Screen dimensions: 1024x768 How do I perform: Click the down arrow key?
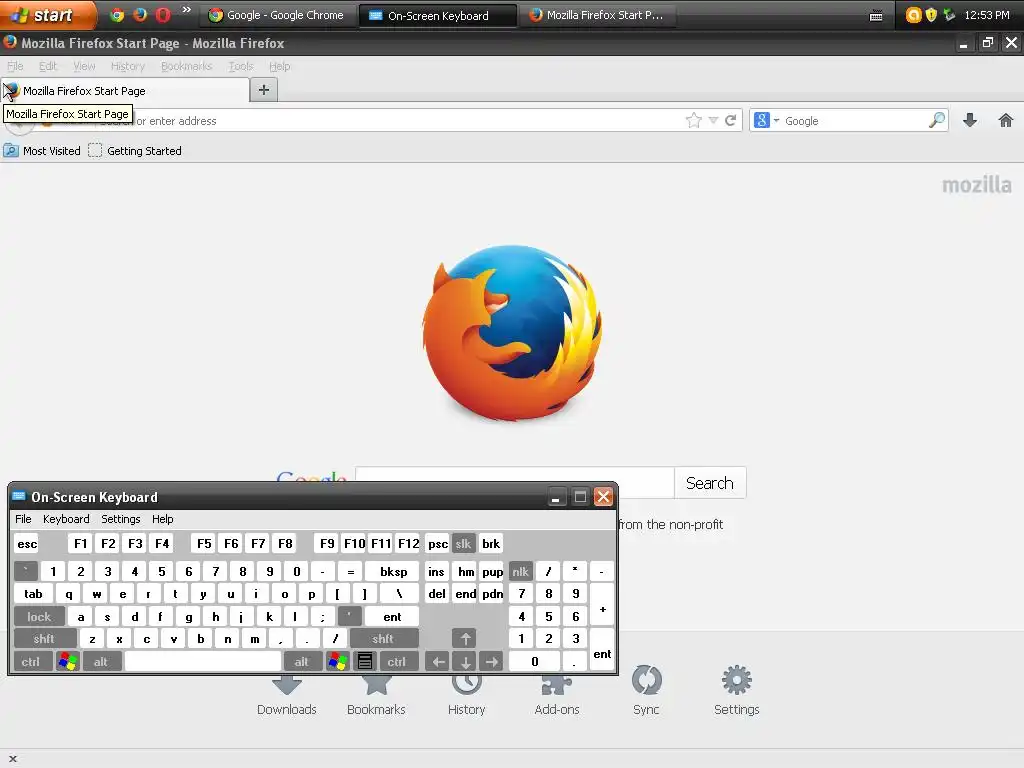465,662
